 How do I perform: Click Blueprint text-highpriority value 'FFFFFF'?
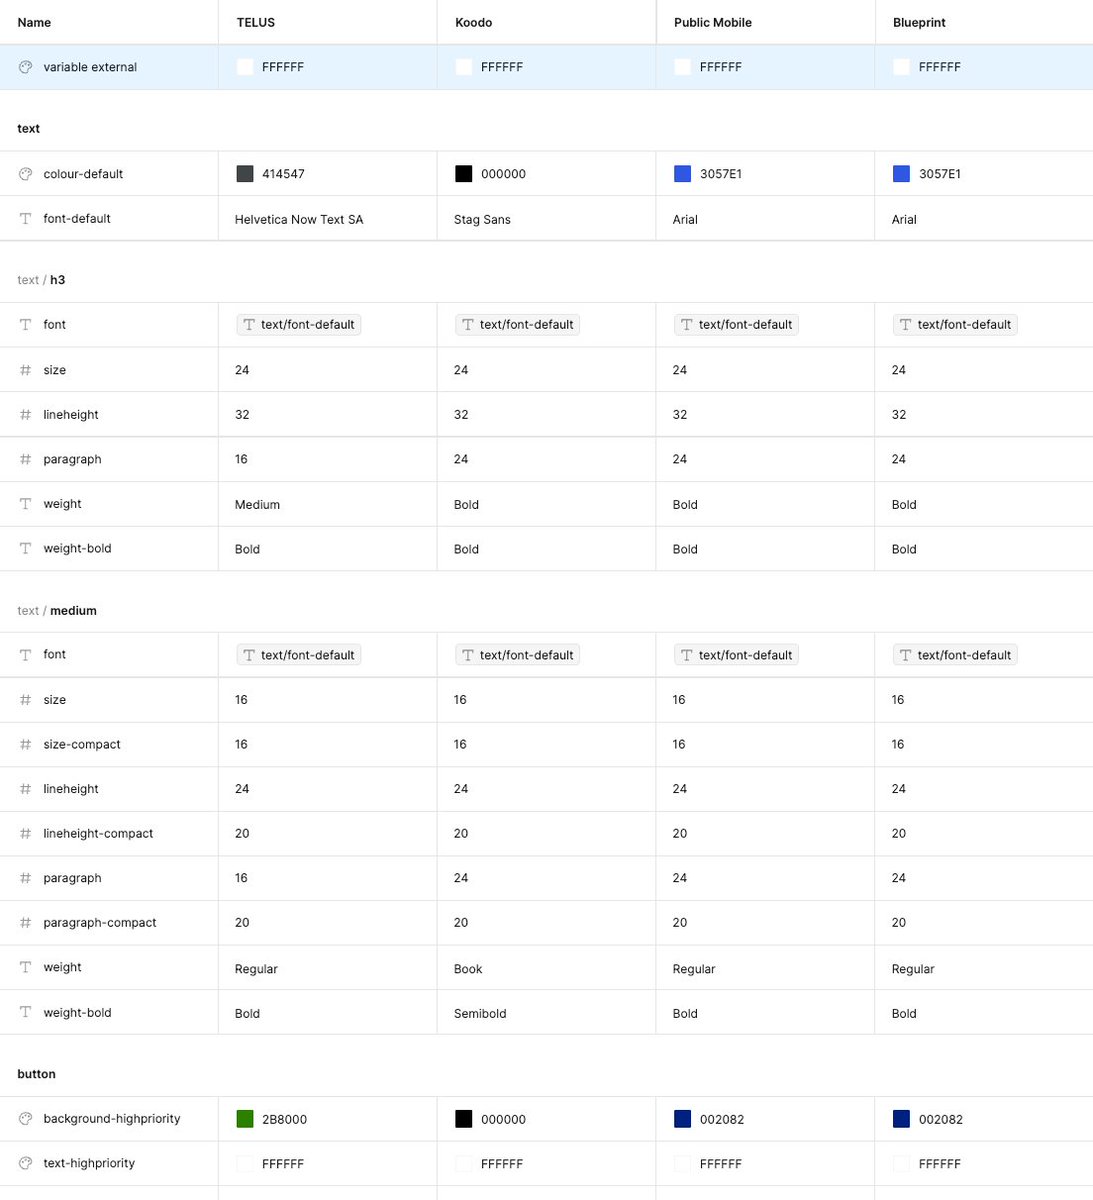pos(940,1164)
